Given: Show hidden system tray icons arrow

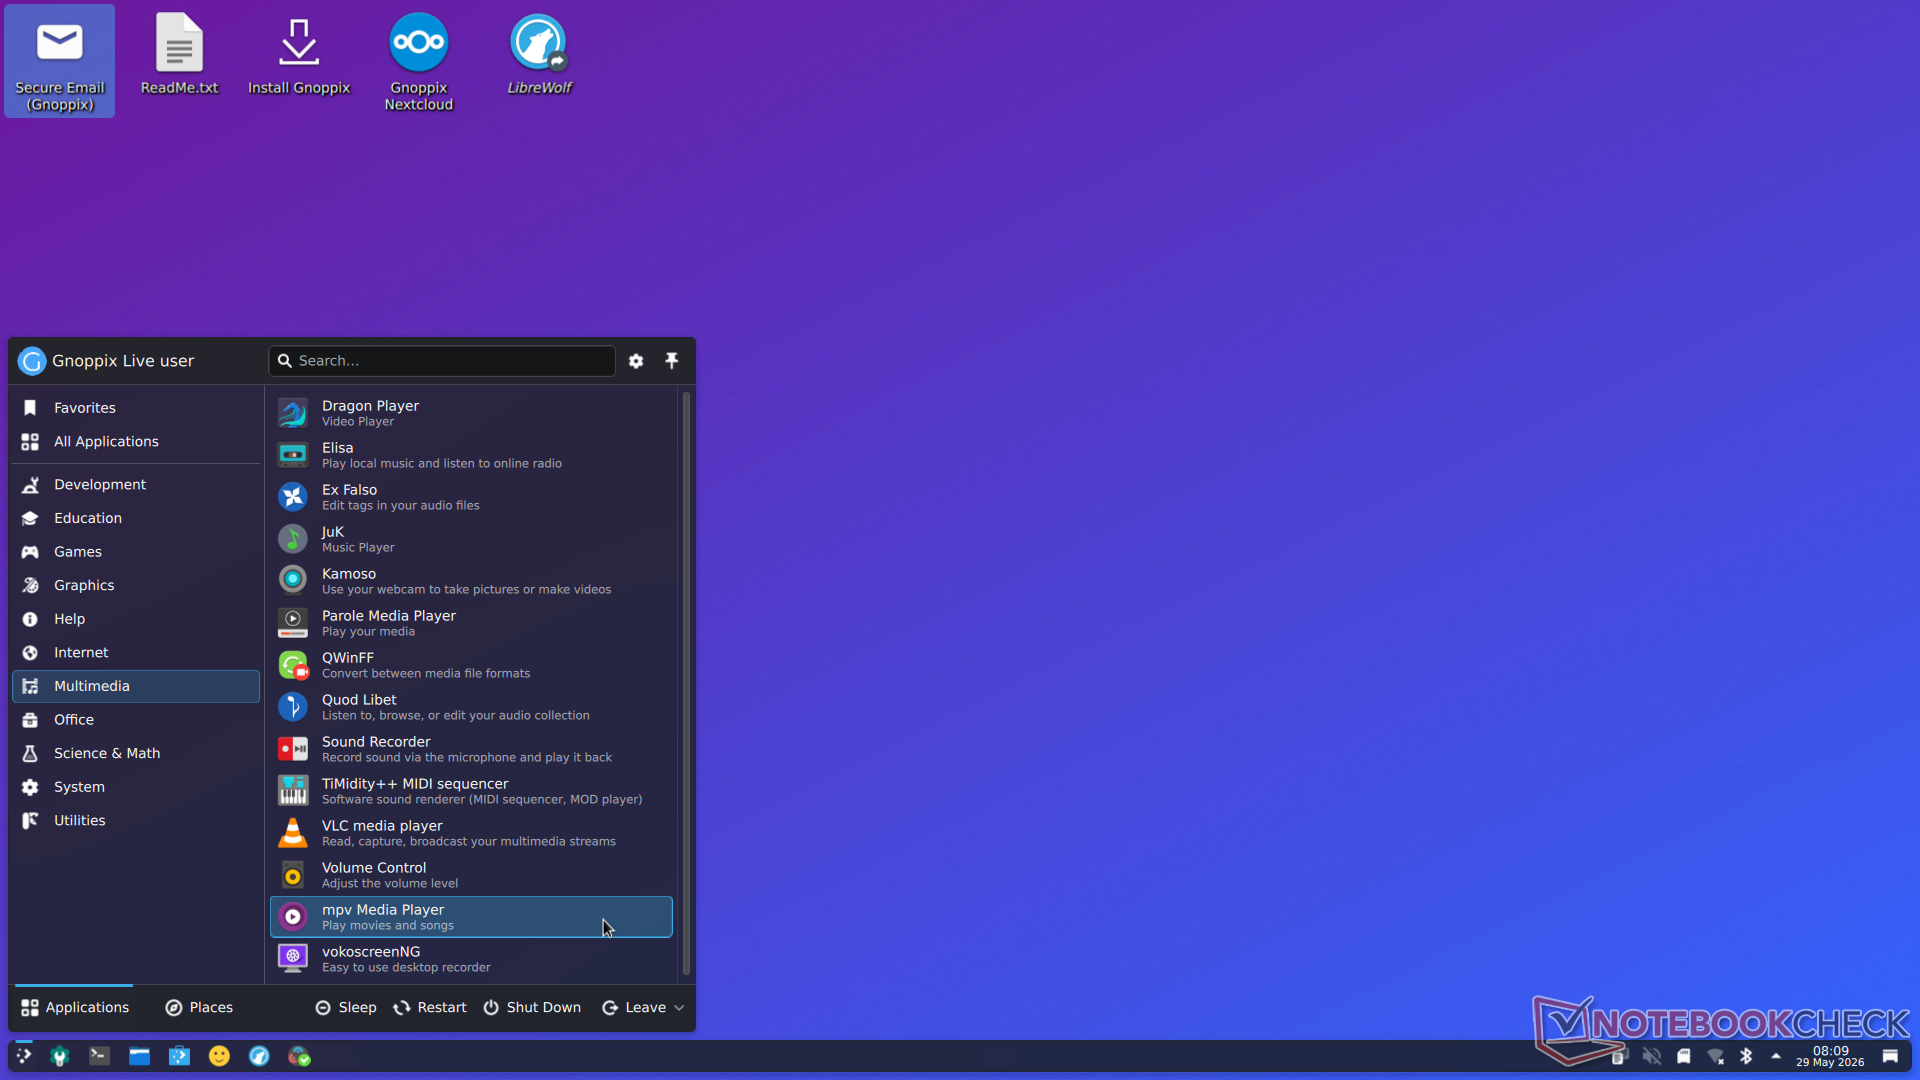Looking at the screenshot, I should point(1776,1056).
